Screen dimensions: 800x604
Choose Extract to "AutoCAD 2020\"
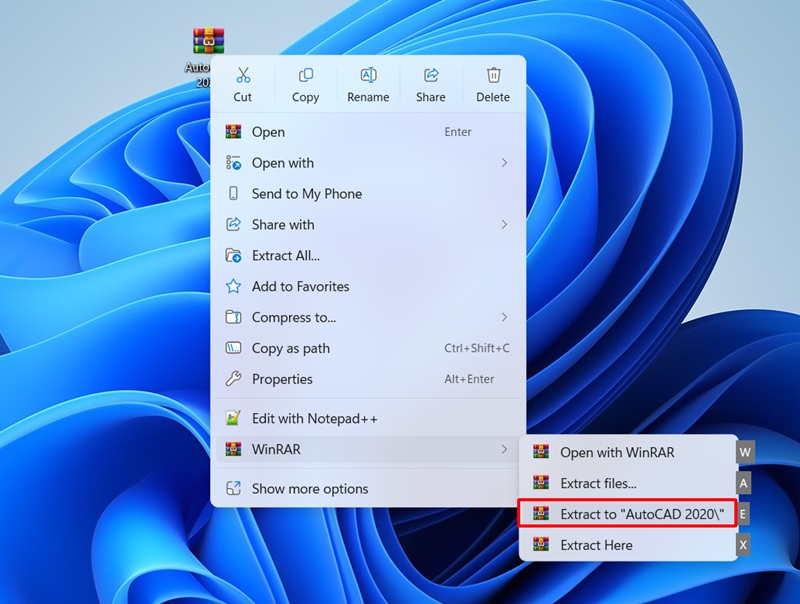click(628, 514)
